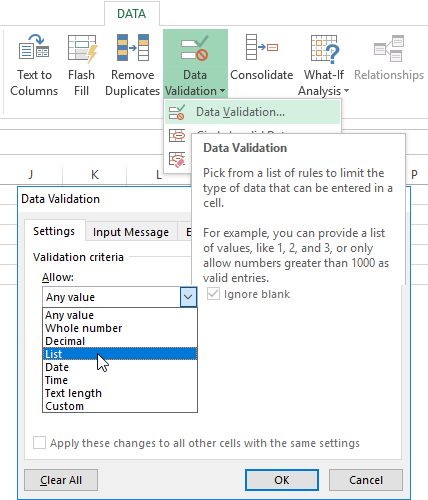The image size is (428, 500).
Task: Expand the Data Validation dropdown arrow
Action: coord(223,91)
